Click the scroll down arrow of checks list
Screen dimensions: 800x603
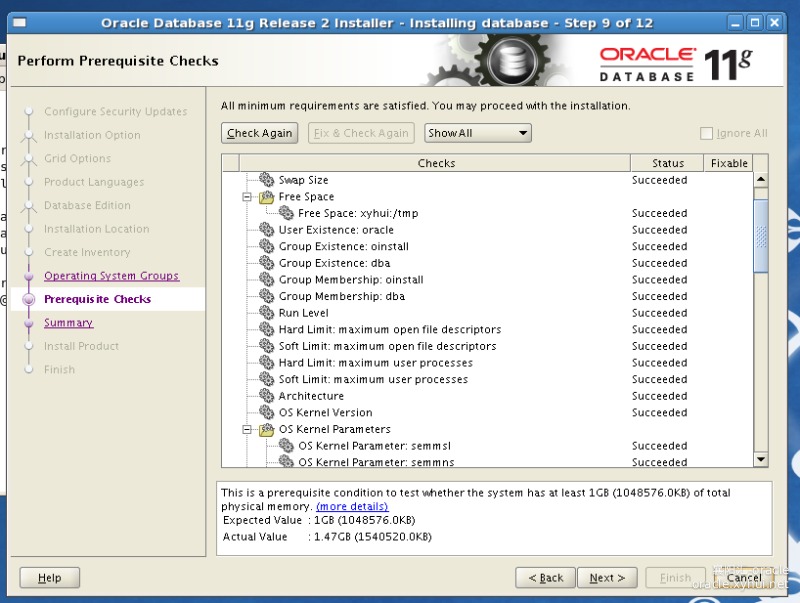pyautogui.click(x=761, y=460)
